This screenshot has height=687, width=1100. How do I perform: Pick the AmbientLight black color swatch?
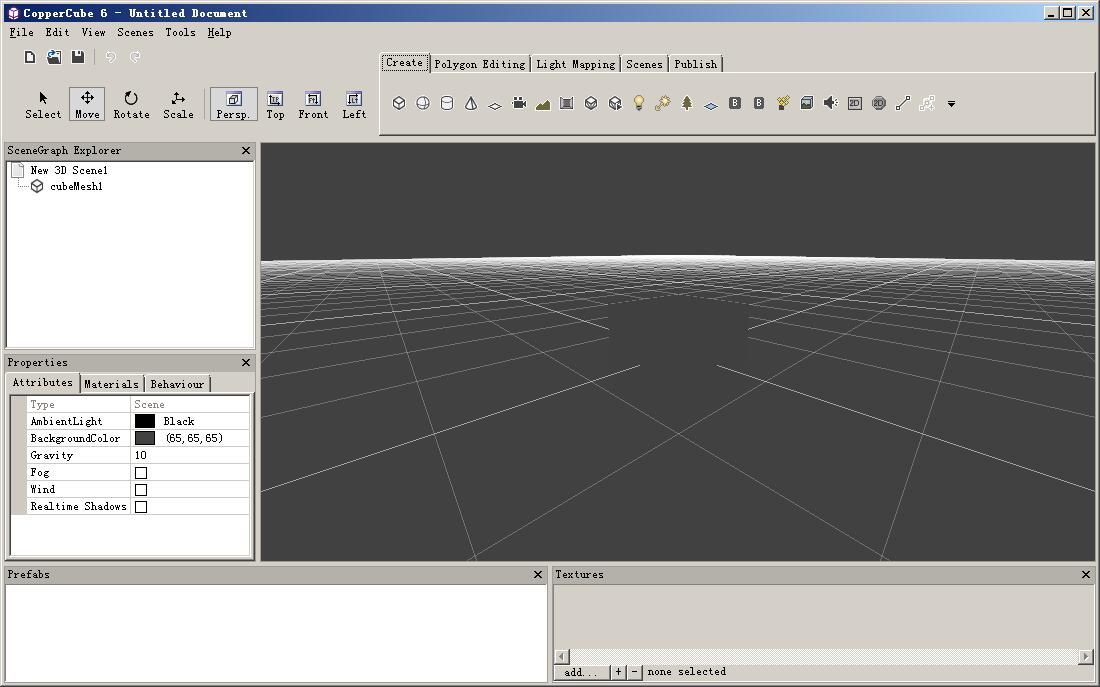[145, 421]
